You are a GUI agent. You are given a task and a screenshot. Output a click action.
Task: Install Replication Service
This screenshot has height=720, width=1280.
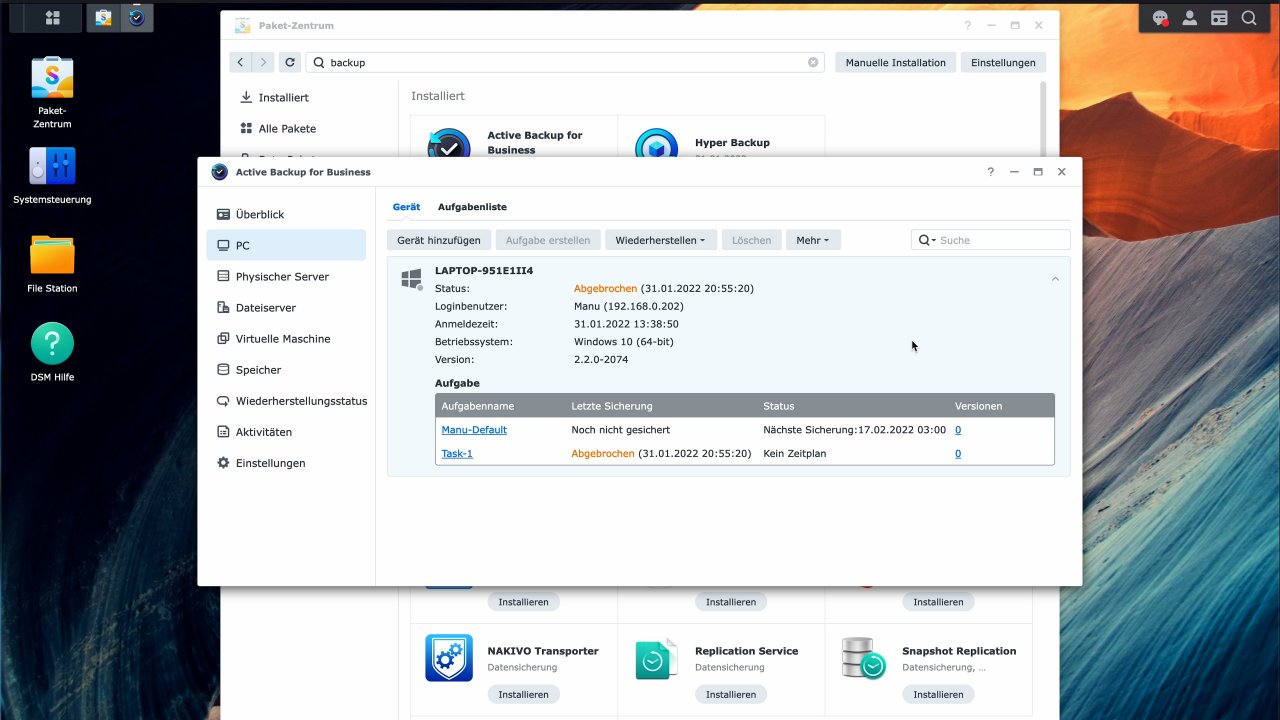tap(731, 694)
